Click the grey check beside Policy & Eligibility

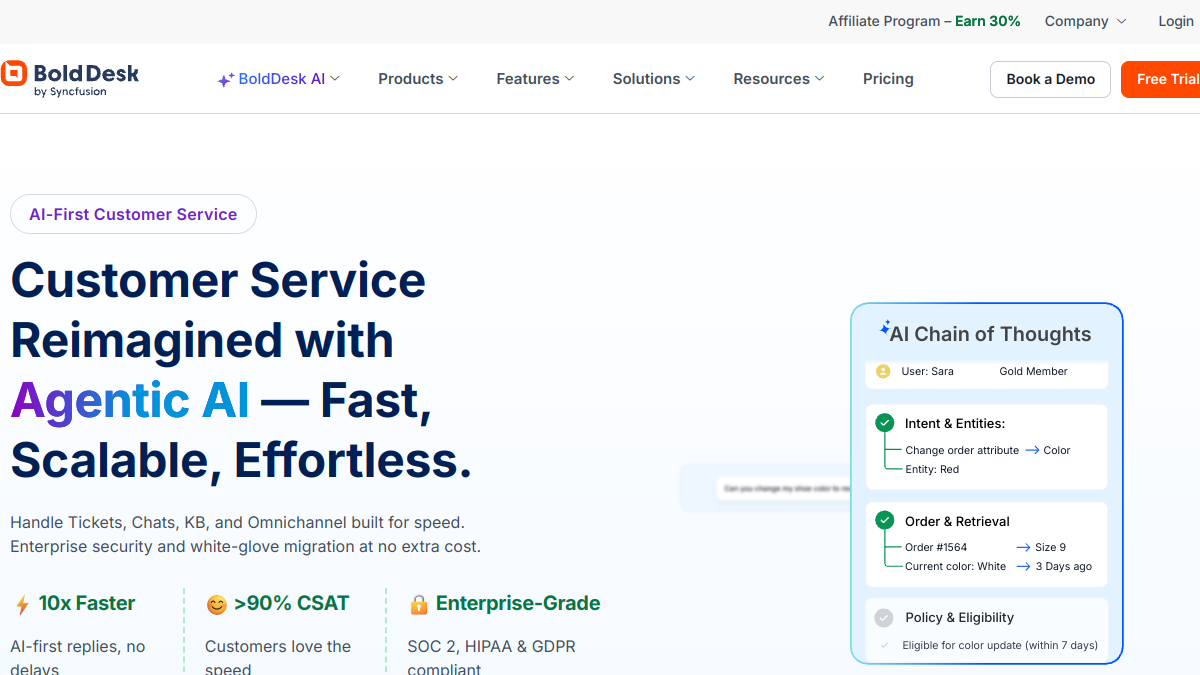click(884, 618)
